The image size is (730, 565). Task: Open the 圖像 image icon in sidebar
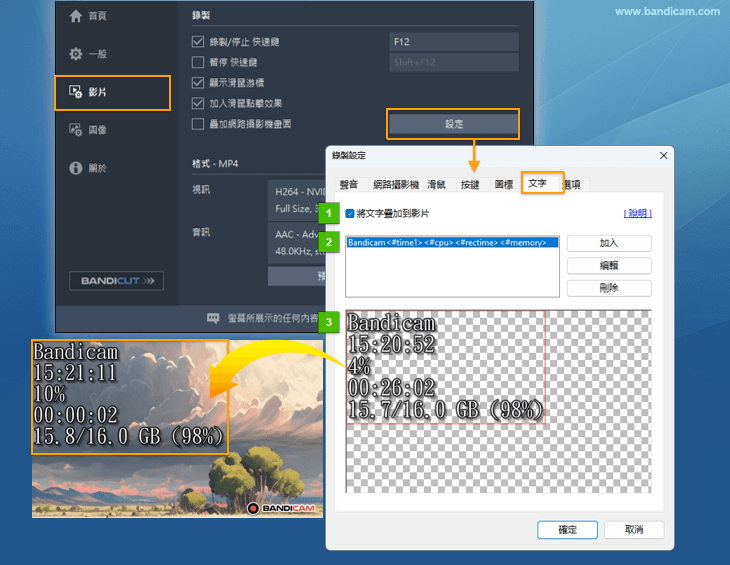(75, 130)
